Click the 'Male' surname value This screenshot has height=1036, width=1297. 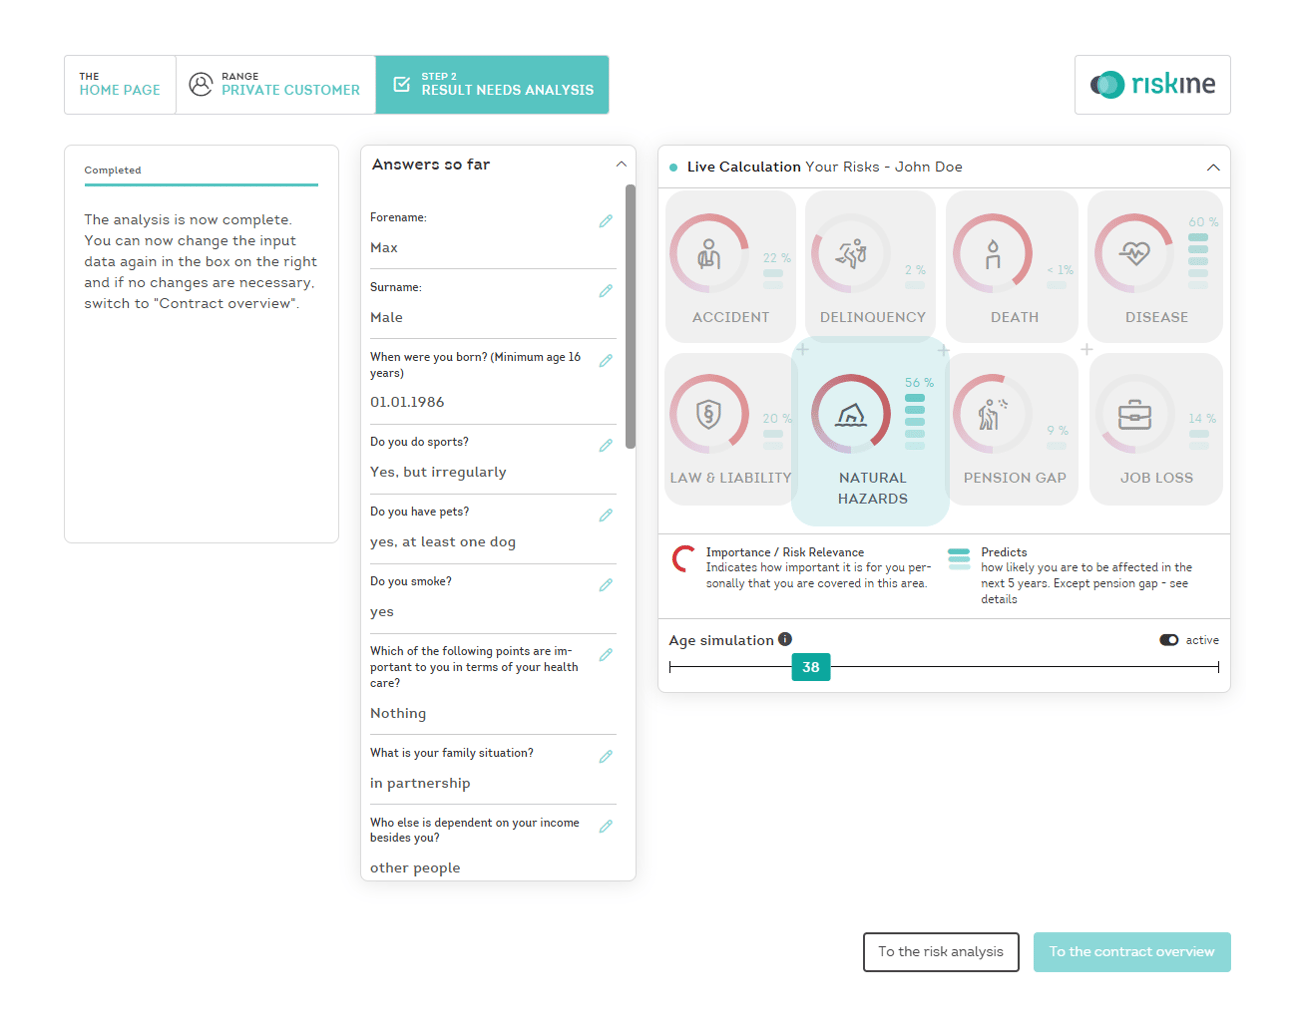pyautogui.click(x=386, y=318)
